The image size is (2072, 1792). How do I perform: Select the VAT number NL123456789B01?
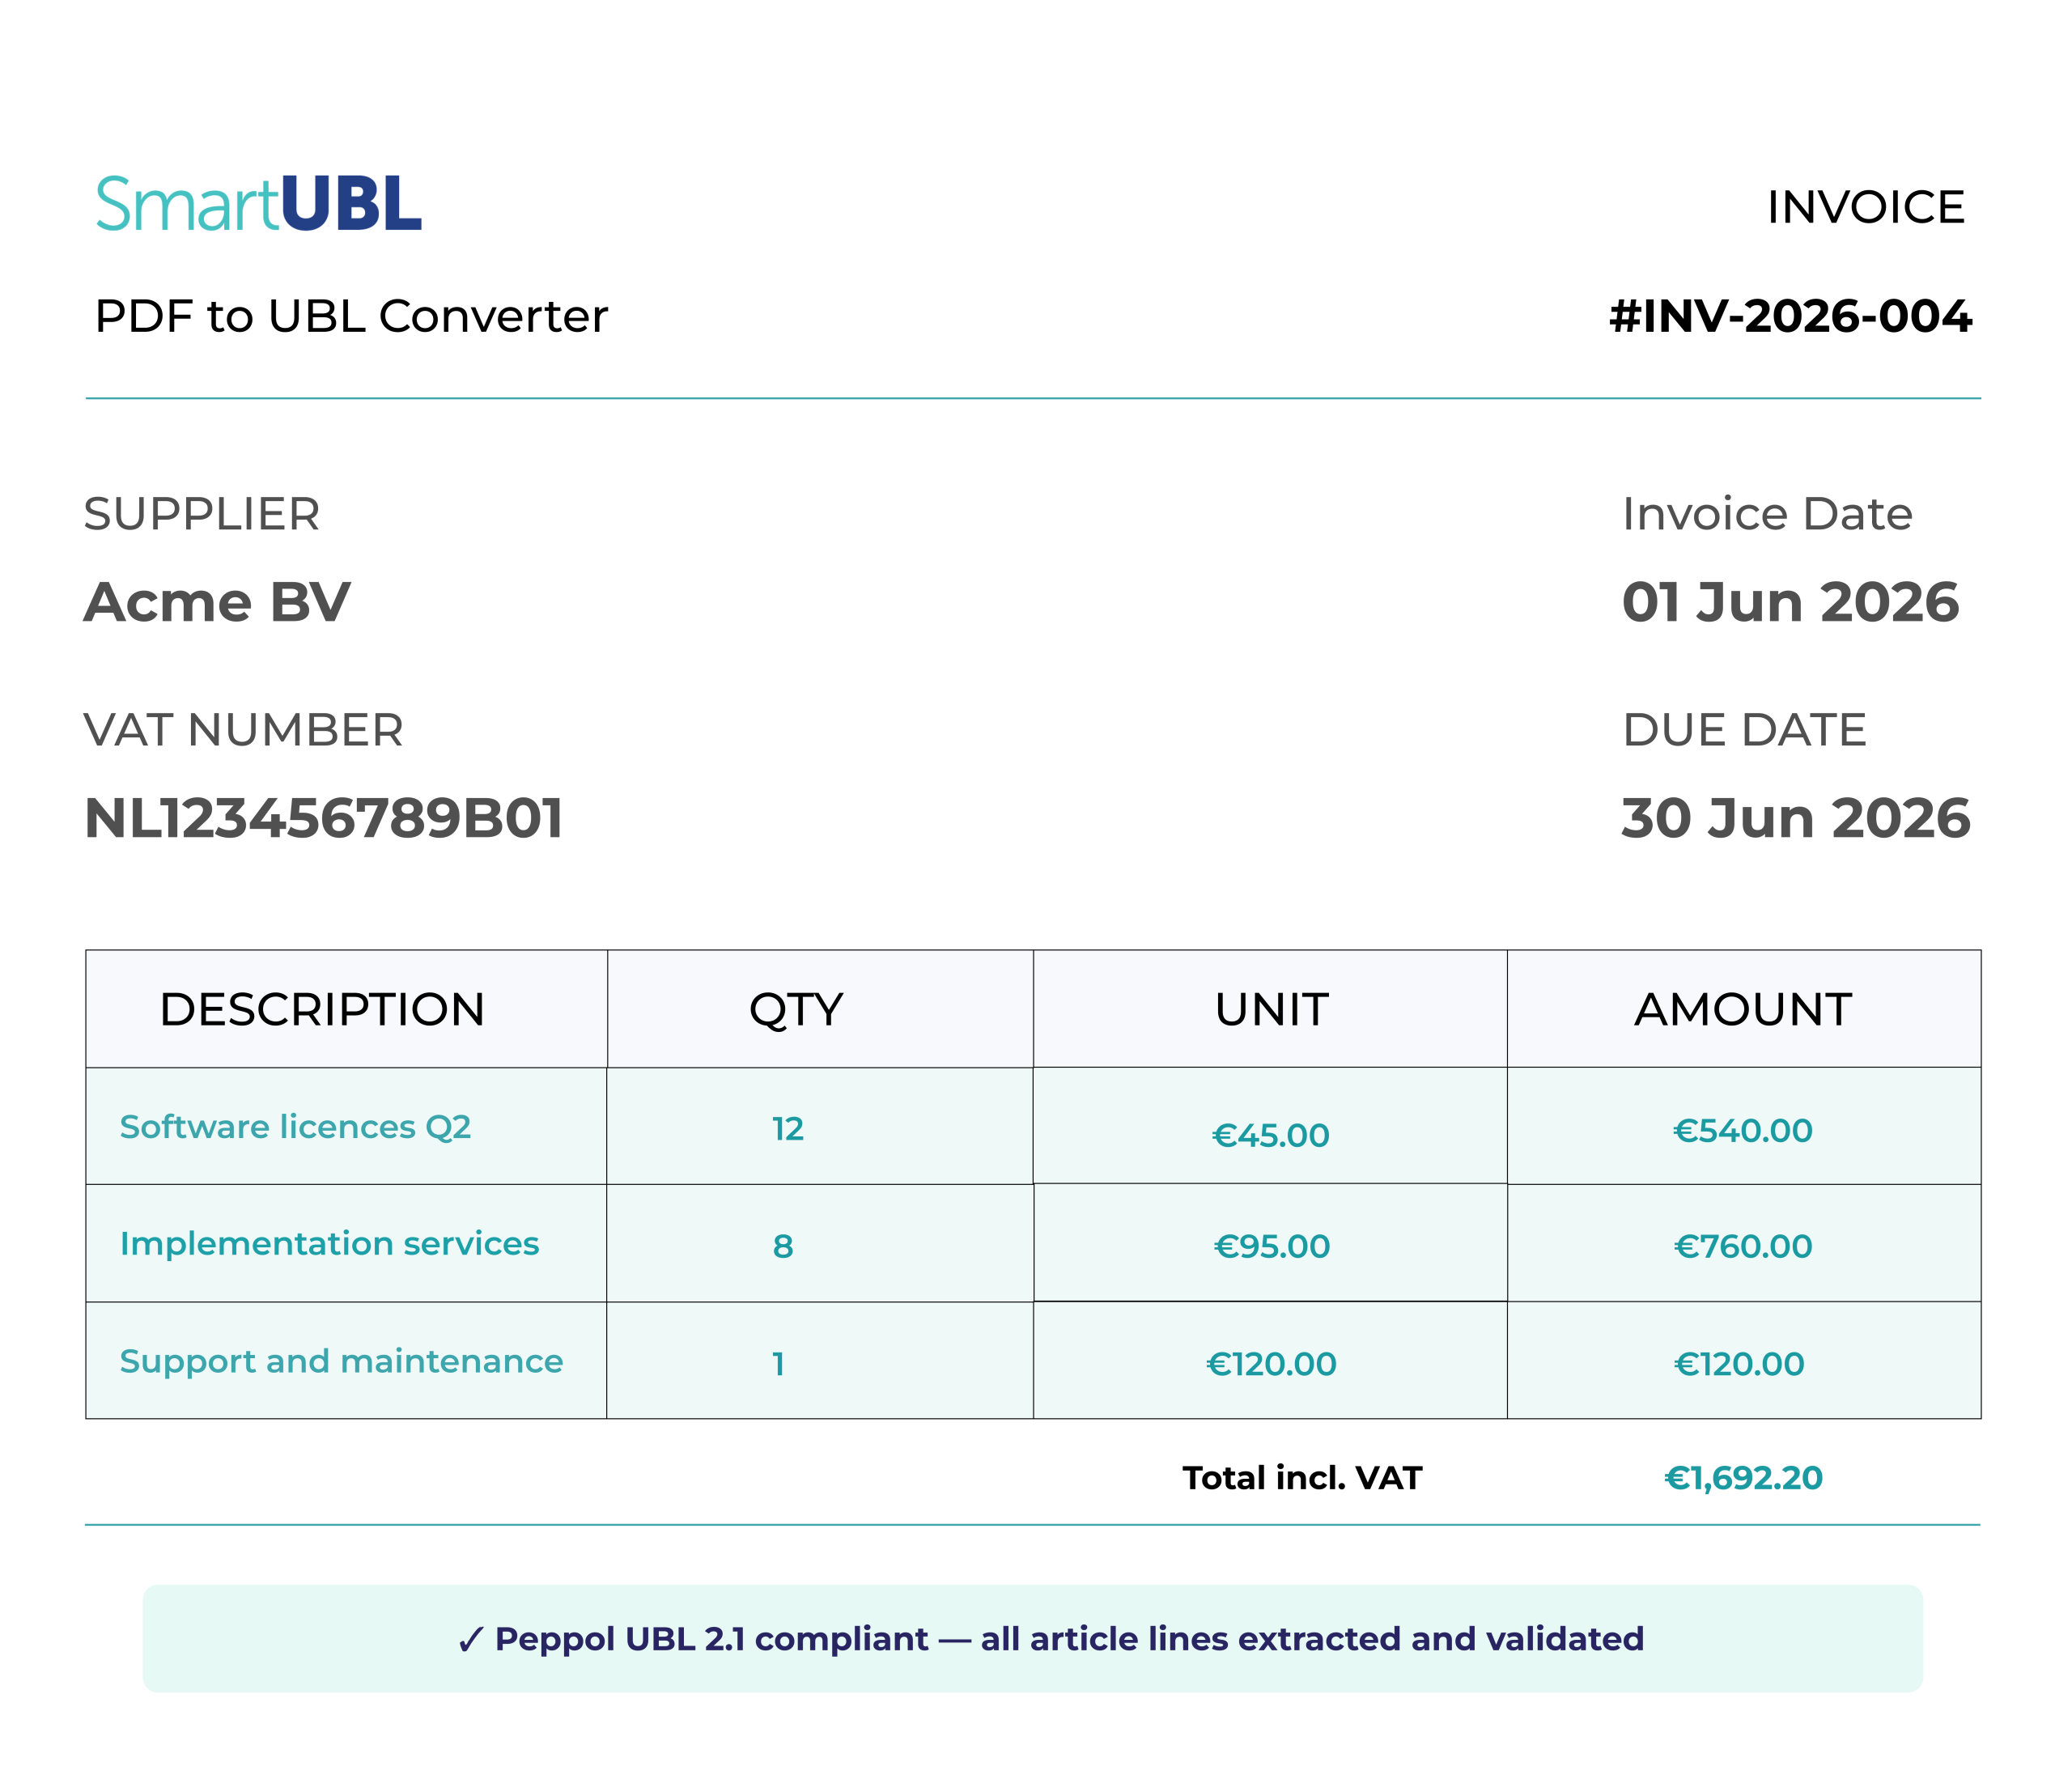(324, 818)
